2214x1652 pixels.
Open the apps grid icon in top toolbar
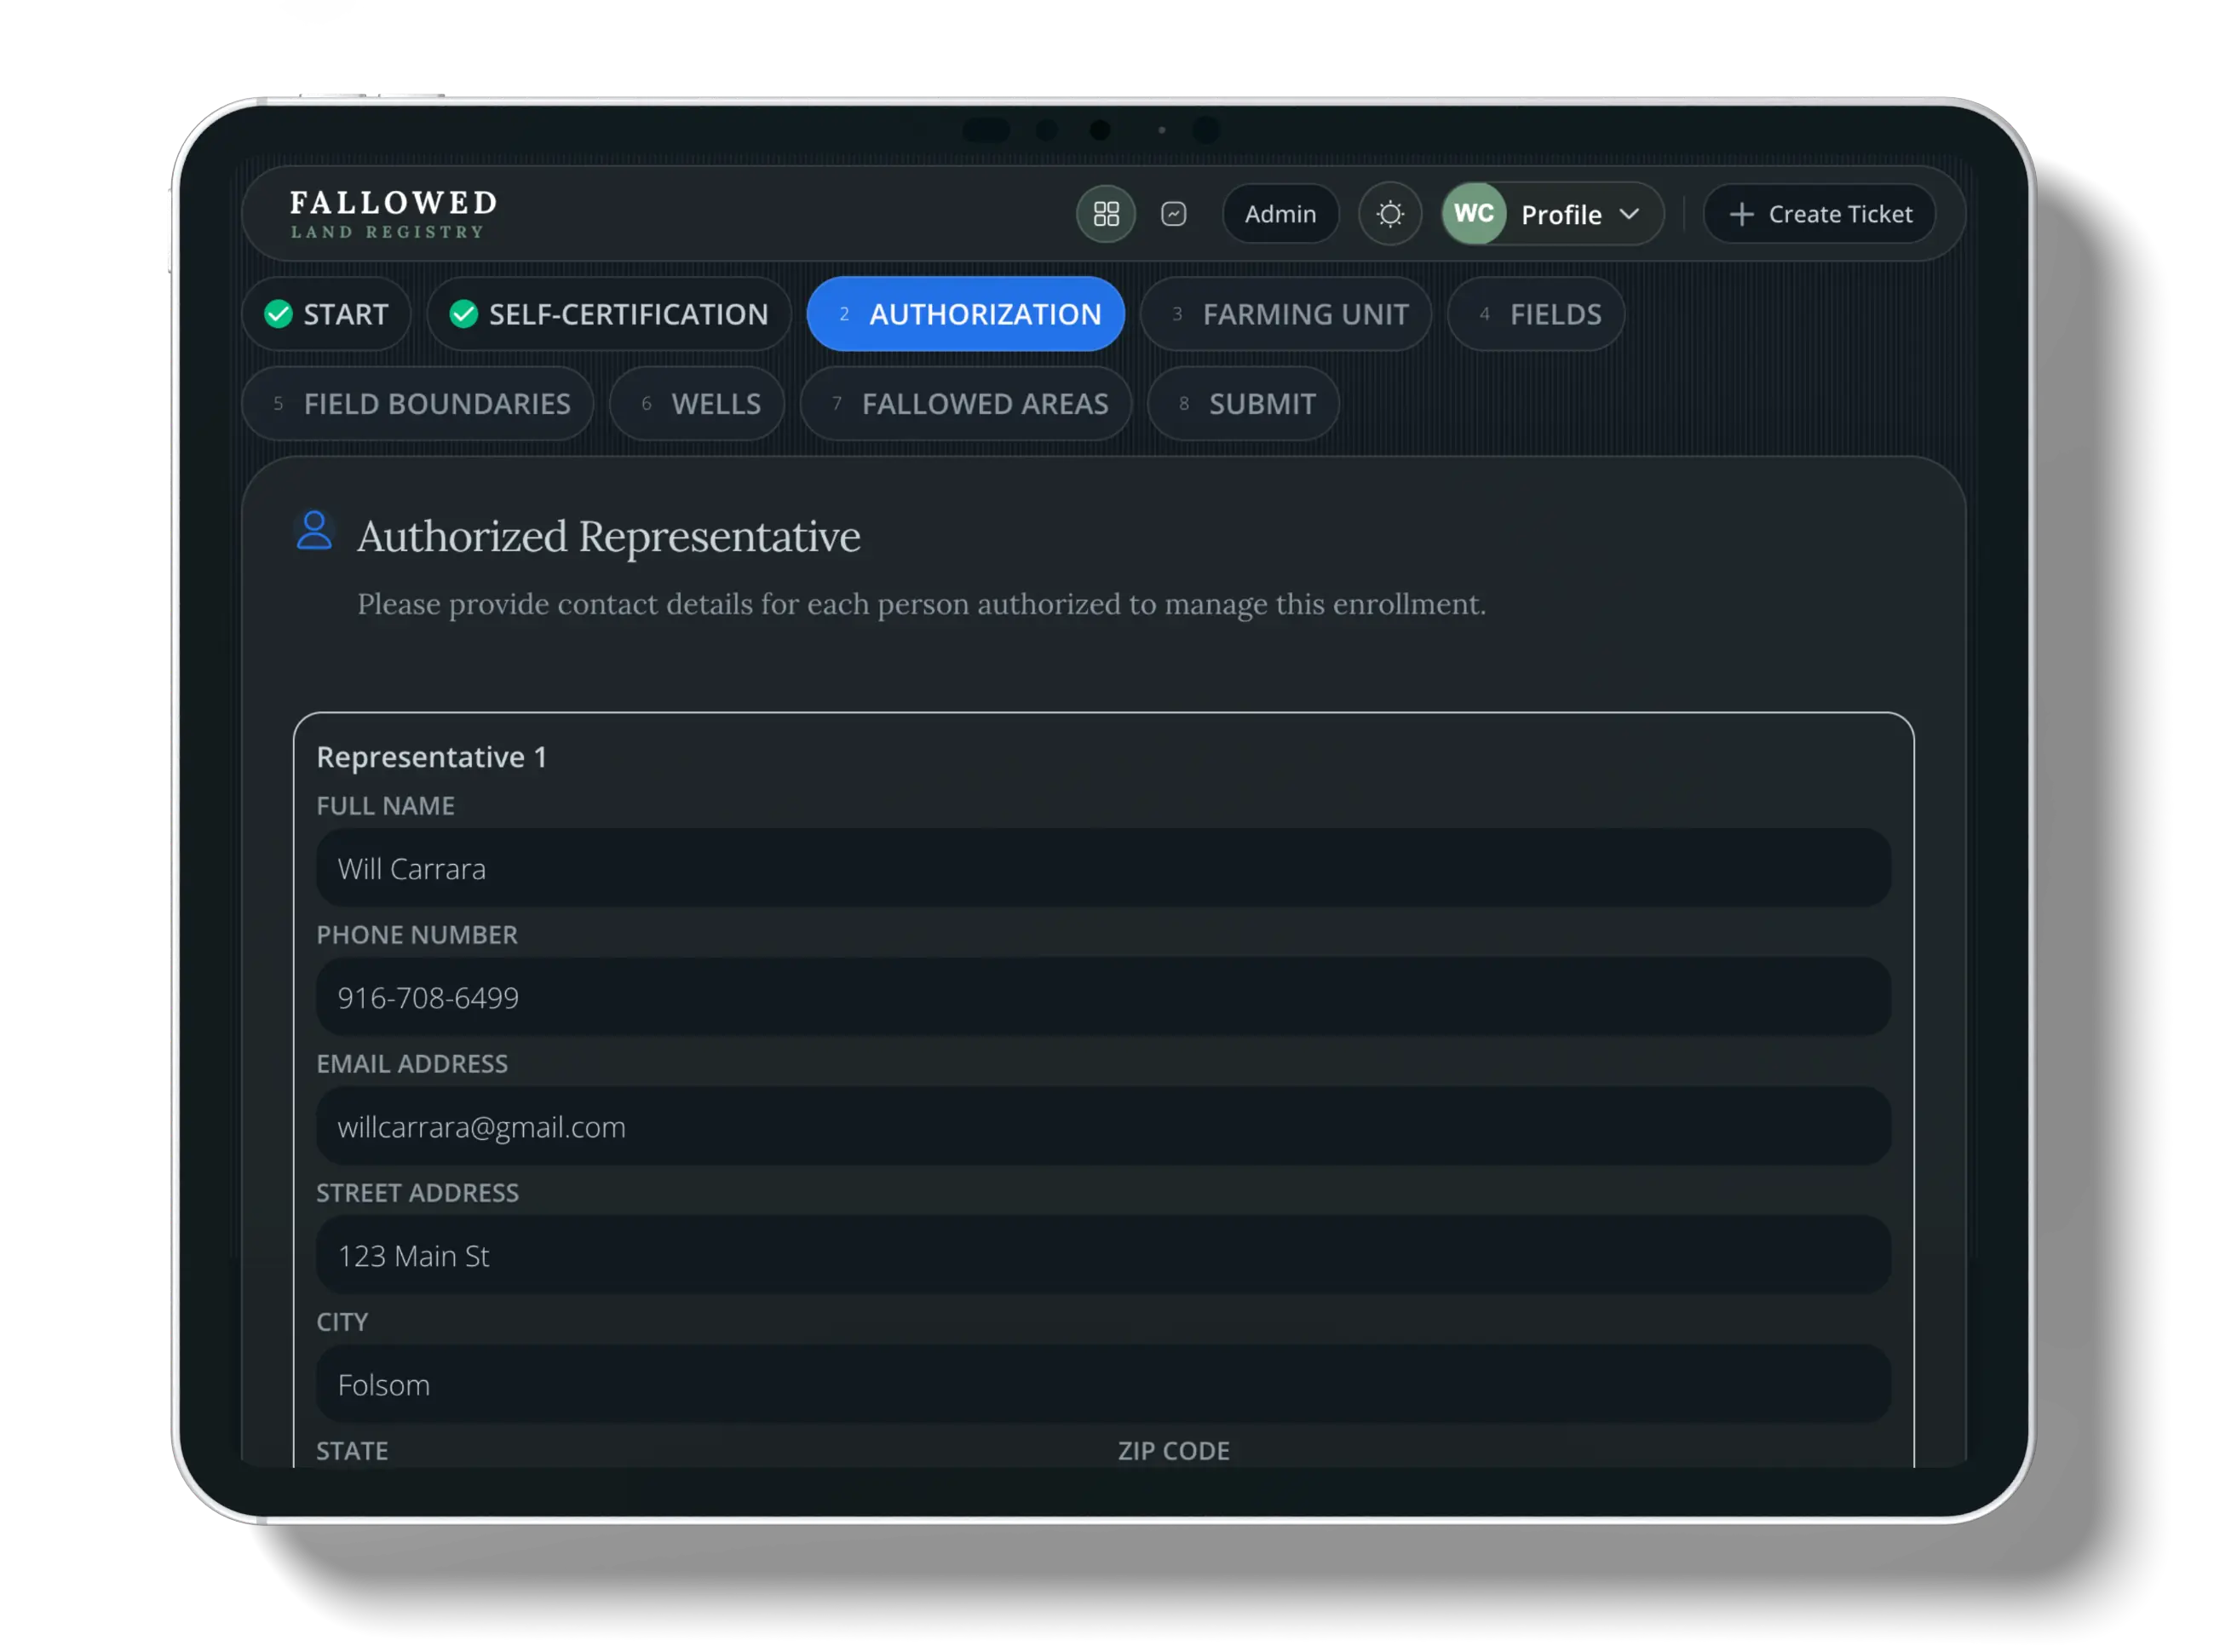tap(1106, 214)
